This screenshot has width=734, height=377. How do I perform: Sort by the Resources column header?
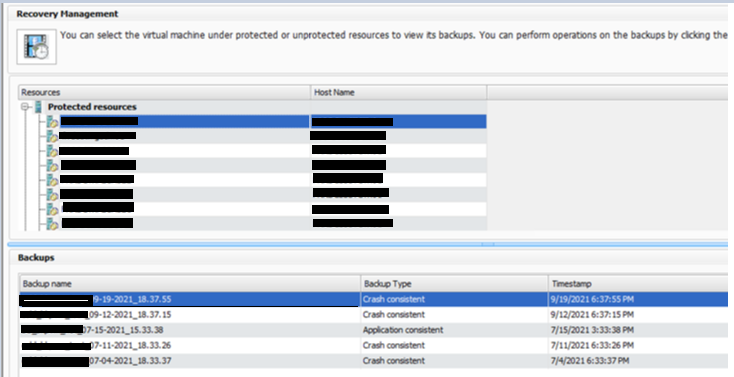click(x=165, y=92)
